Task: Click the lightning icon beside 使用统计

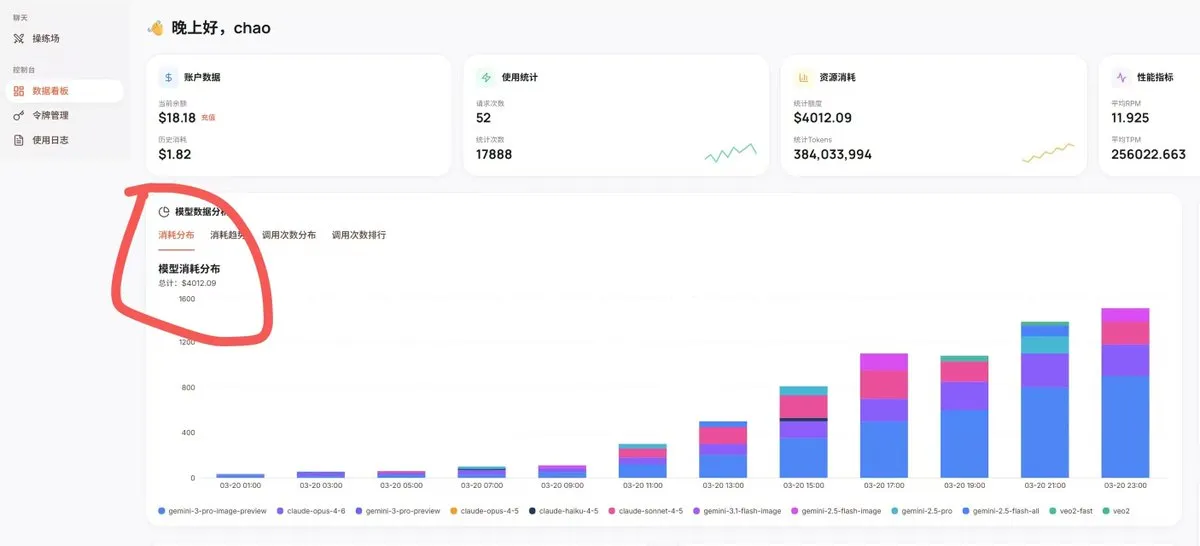Action: pos(486,77)
